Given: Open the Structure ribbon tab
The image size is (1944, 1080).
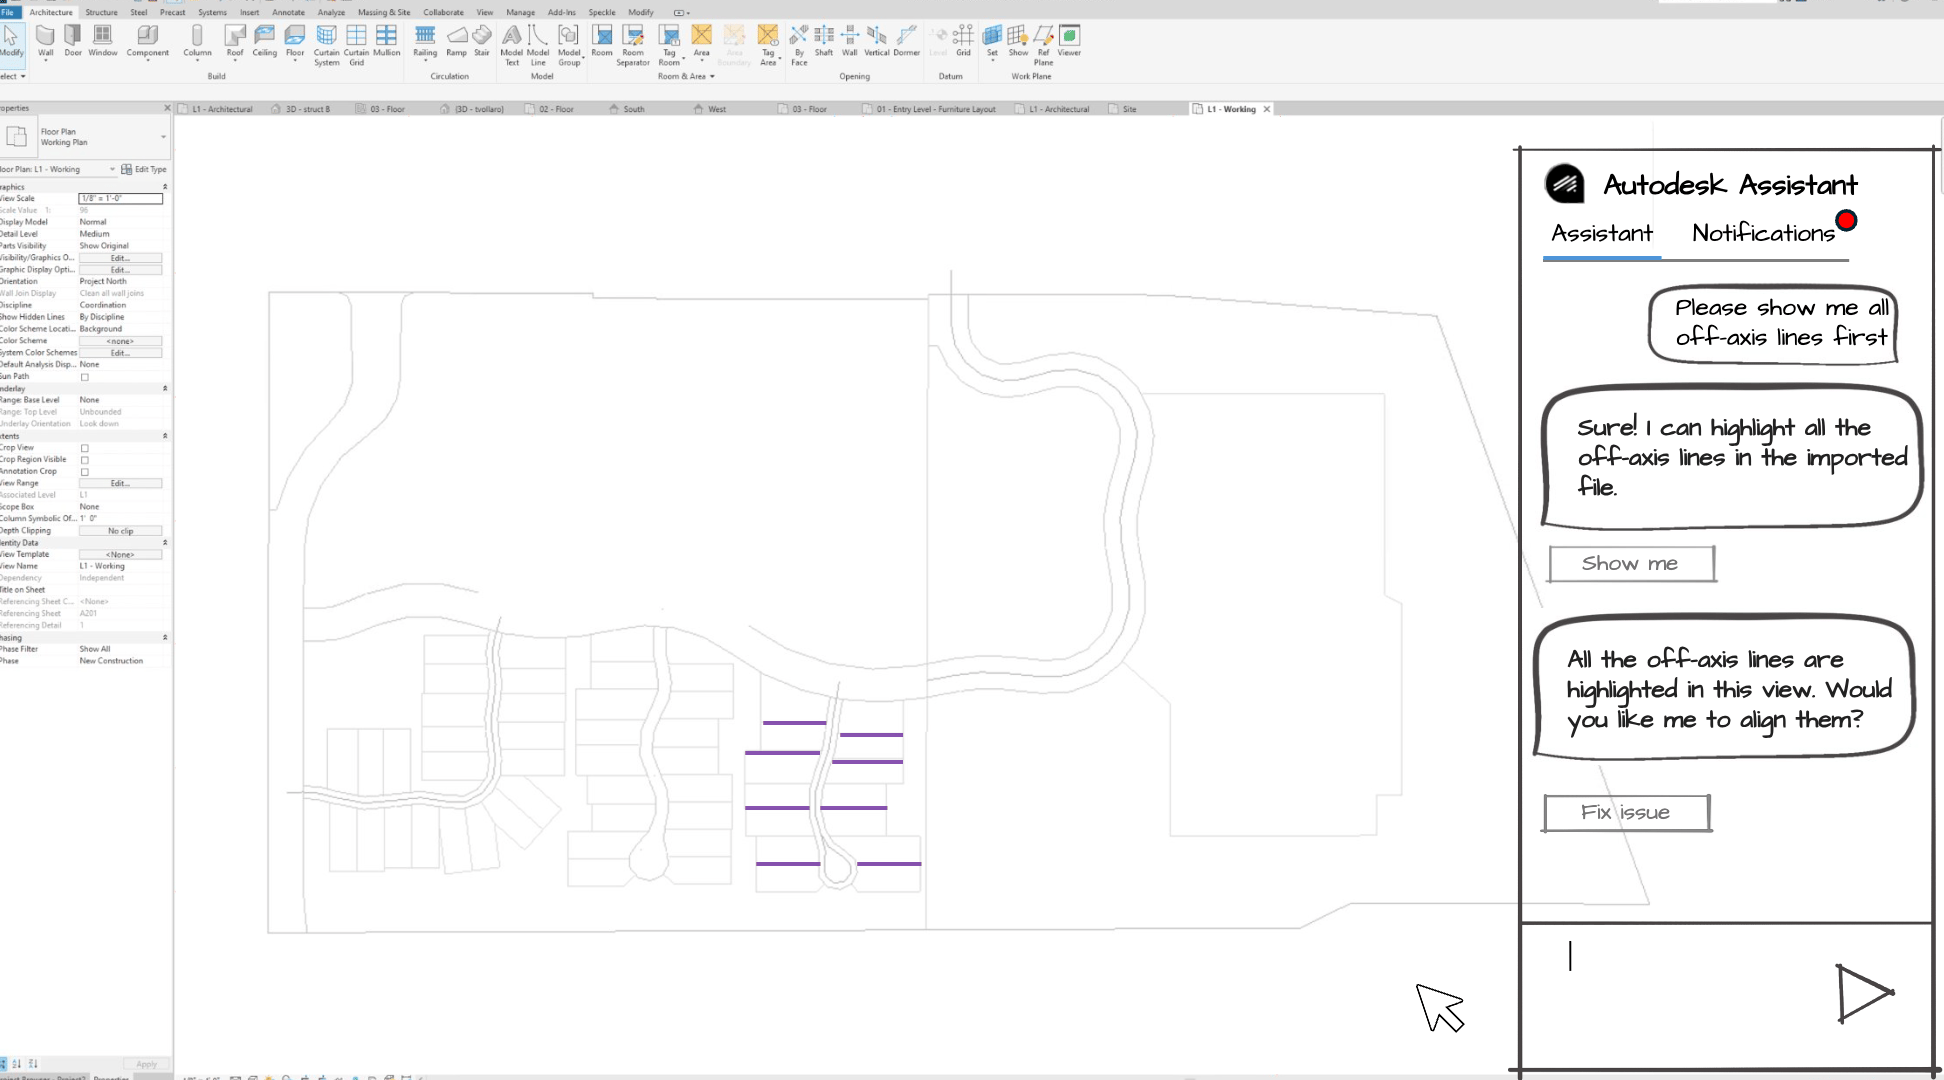Looking at the screenshot, I should (101, 12).
